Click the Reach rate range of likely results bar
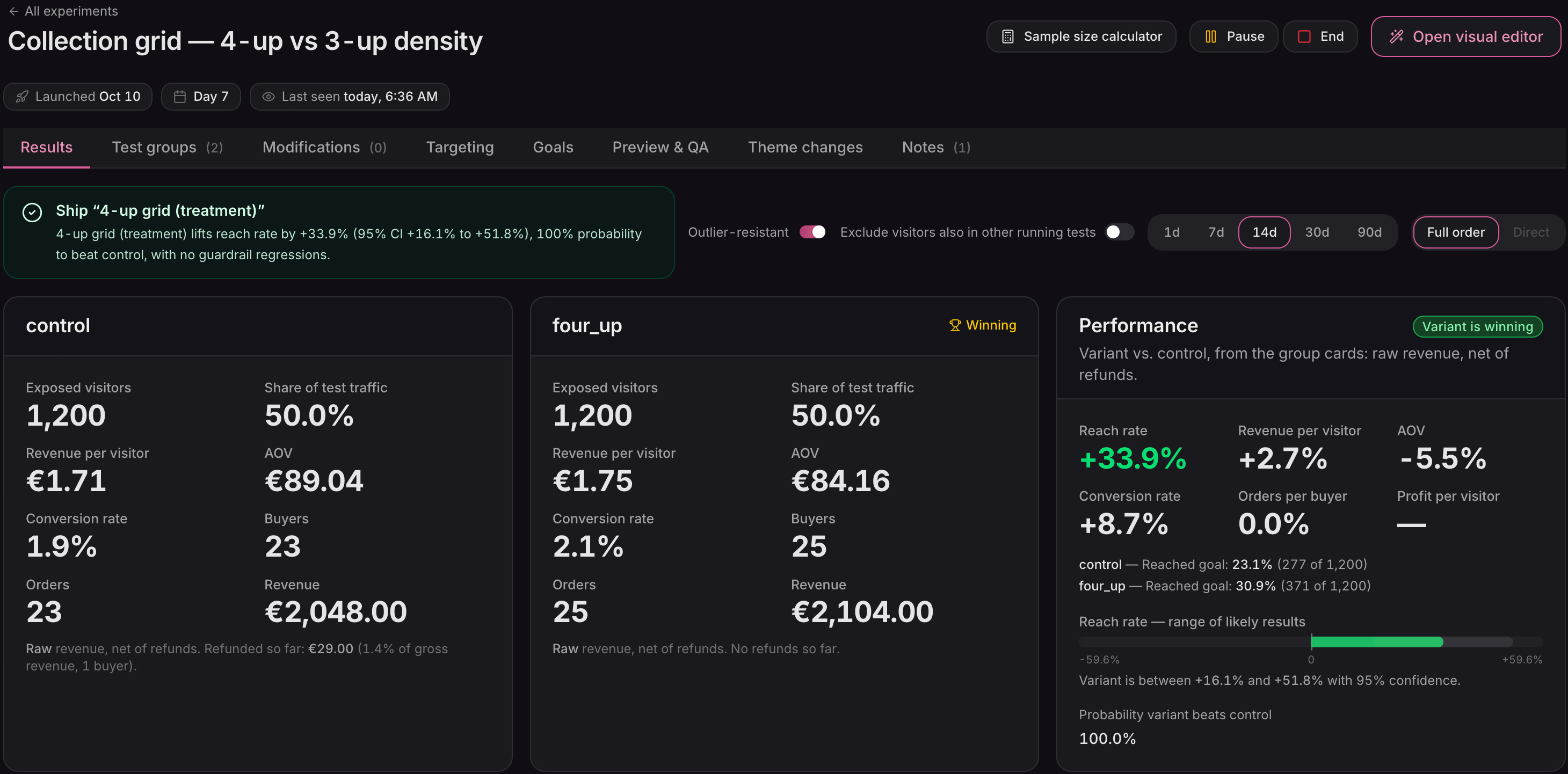 pos(1311,641)
